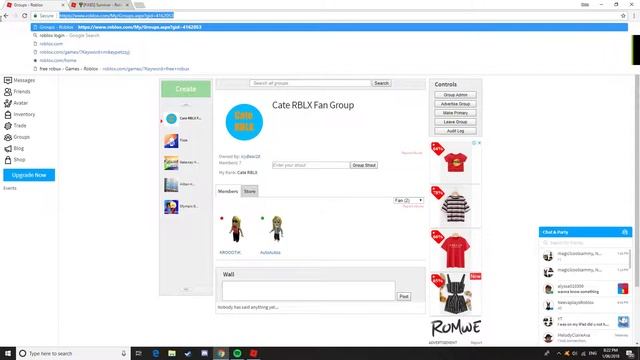This screenshot has height=360, width=640.
Task: Click the Search groups button
Action: coord(381,83)
